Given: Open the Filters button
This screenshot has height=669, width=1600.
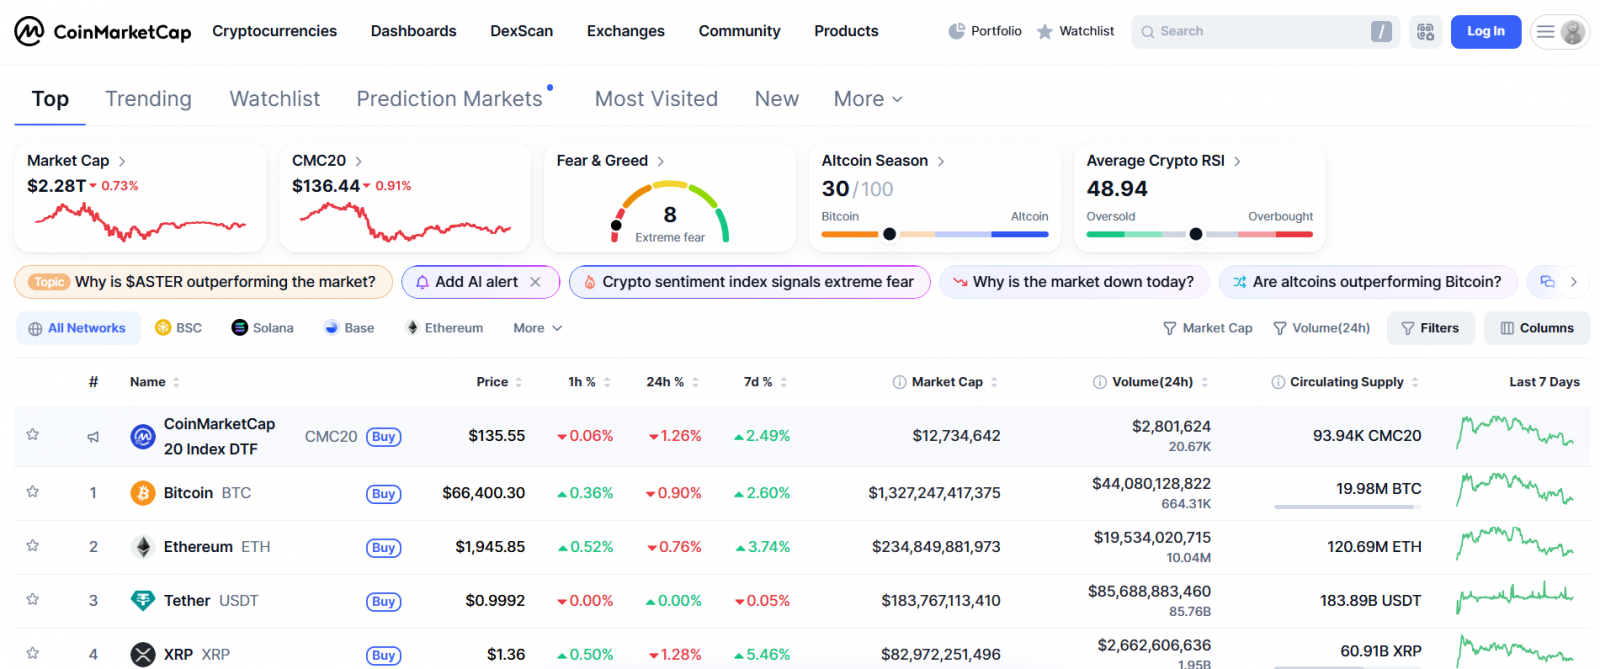Looking at the screenshot, I should [x=1430, y=328].
